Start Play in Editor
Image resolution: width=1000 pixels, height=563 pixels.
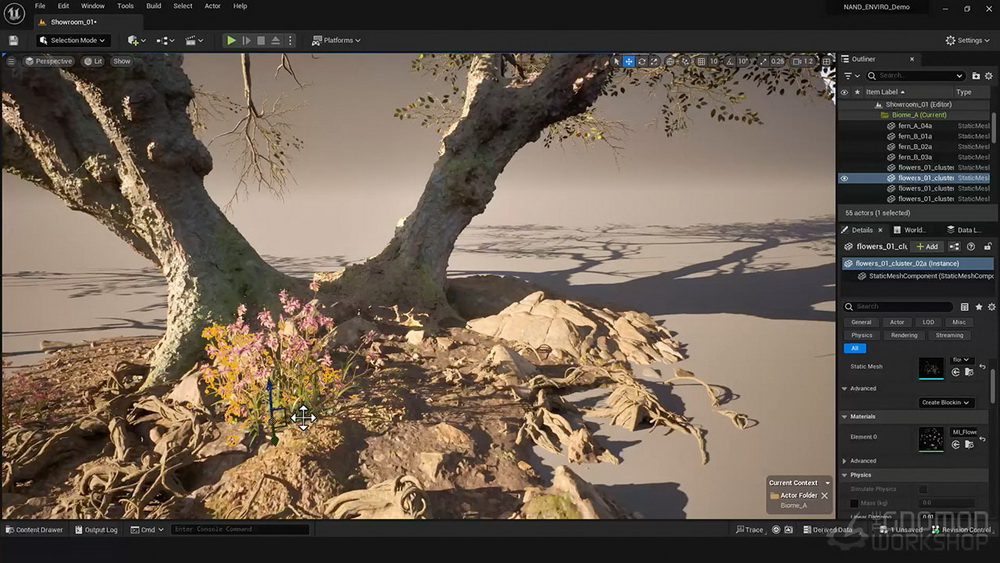click(x=232, y=40)
